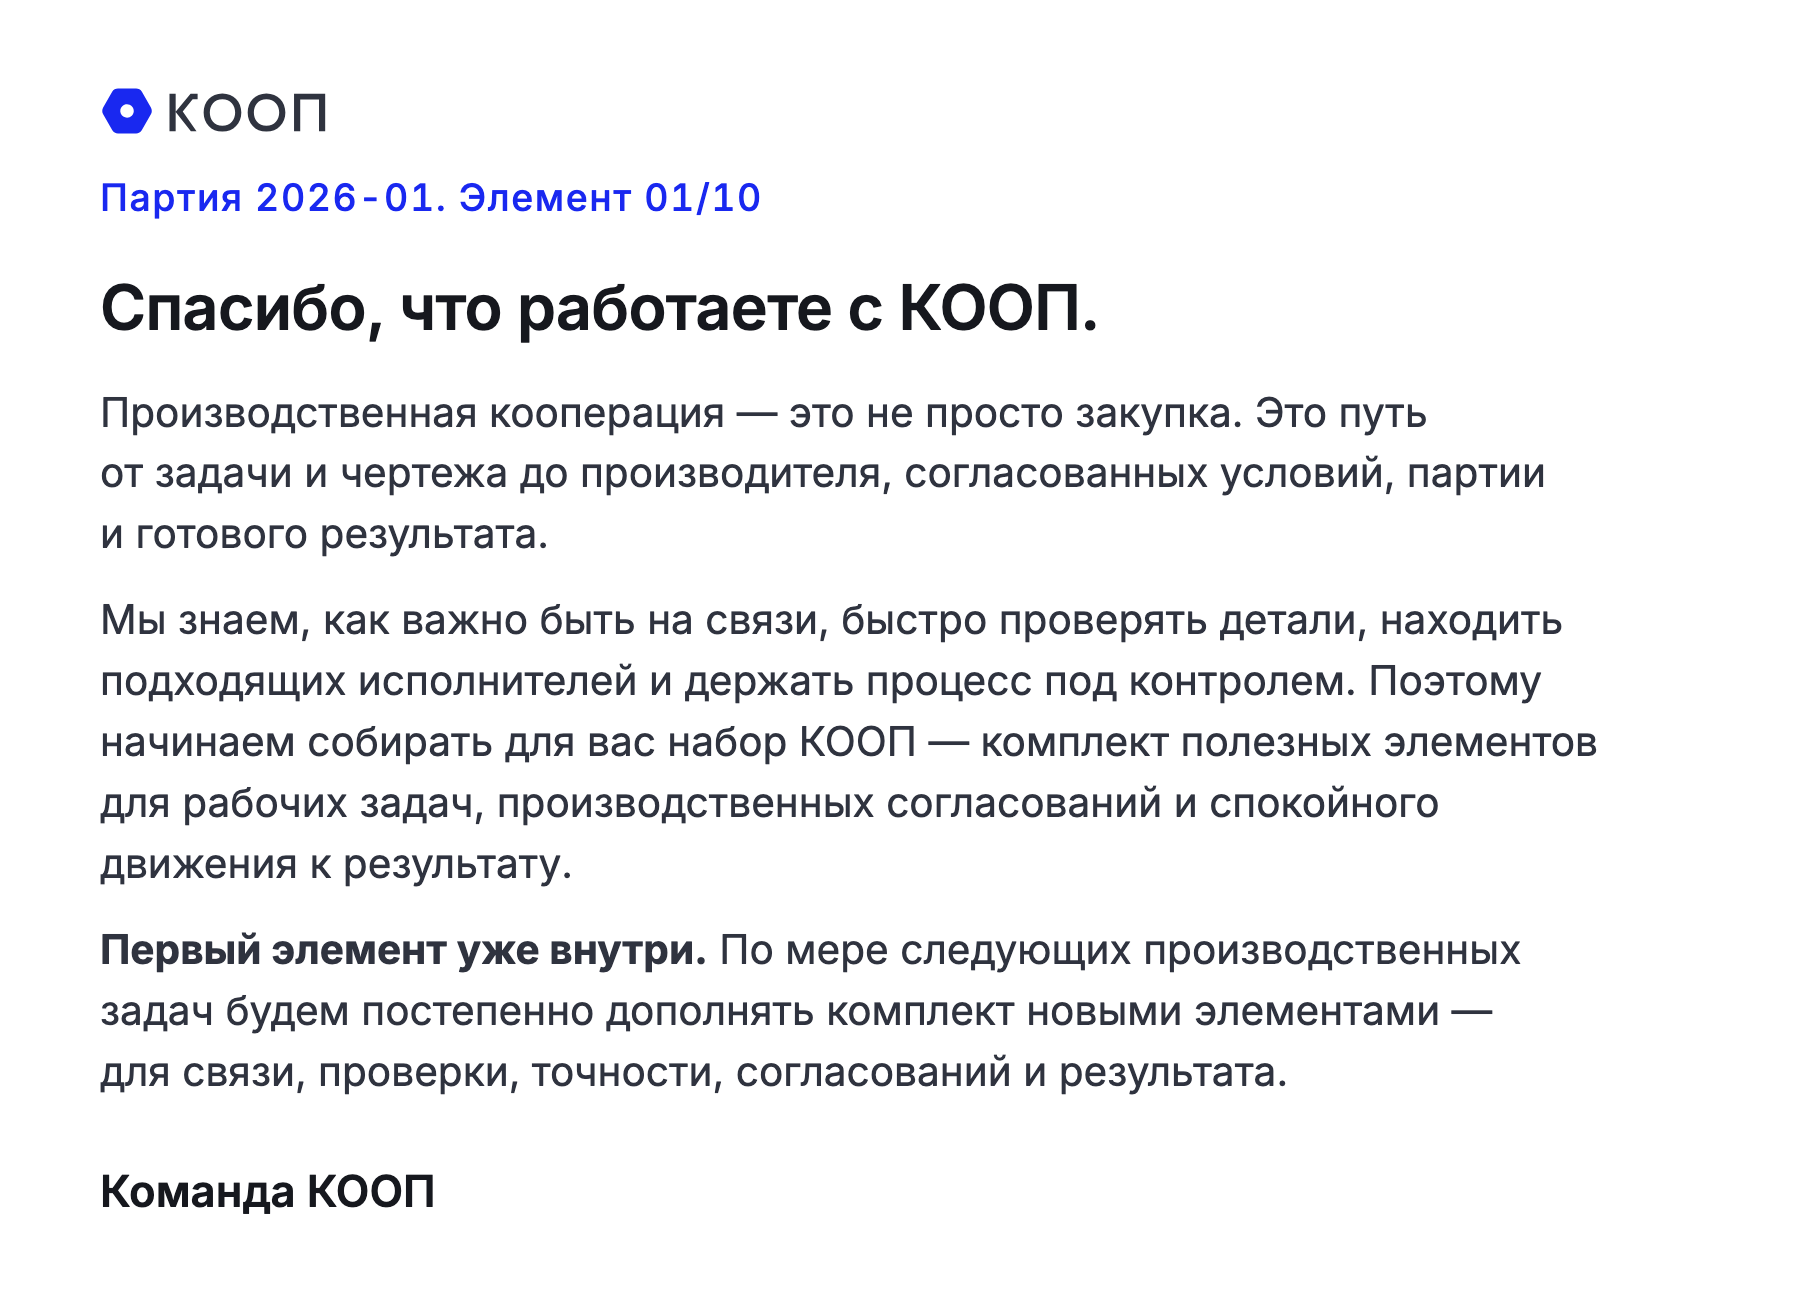Click 'Элемент 01/10' in the blue subtitle
The height and width of the screenshot is (1313, 1819).
[610, 198]
